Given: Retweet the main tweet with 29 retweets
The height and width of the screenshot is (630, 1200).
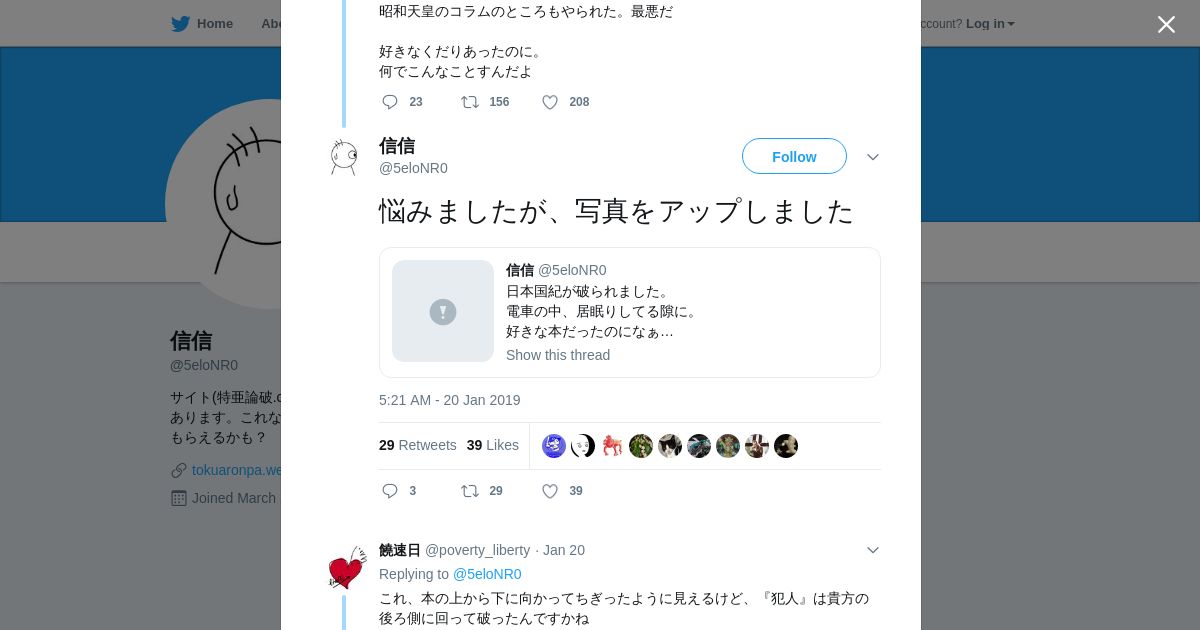Looking at the screenshot, I should [469, 491].
